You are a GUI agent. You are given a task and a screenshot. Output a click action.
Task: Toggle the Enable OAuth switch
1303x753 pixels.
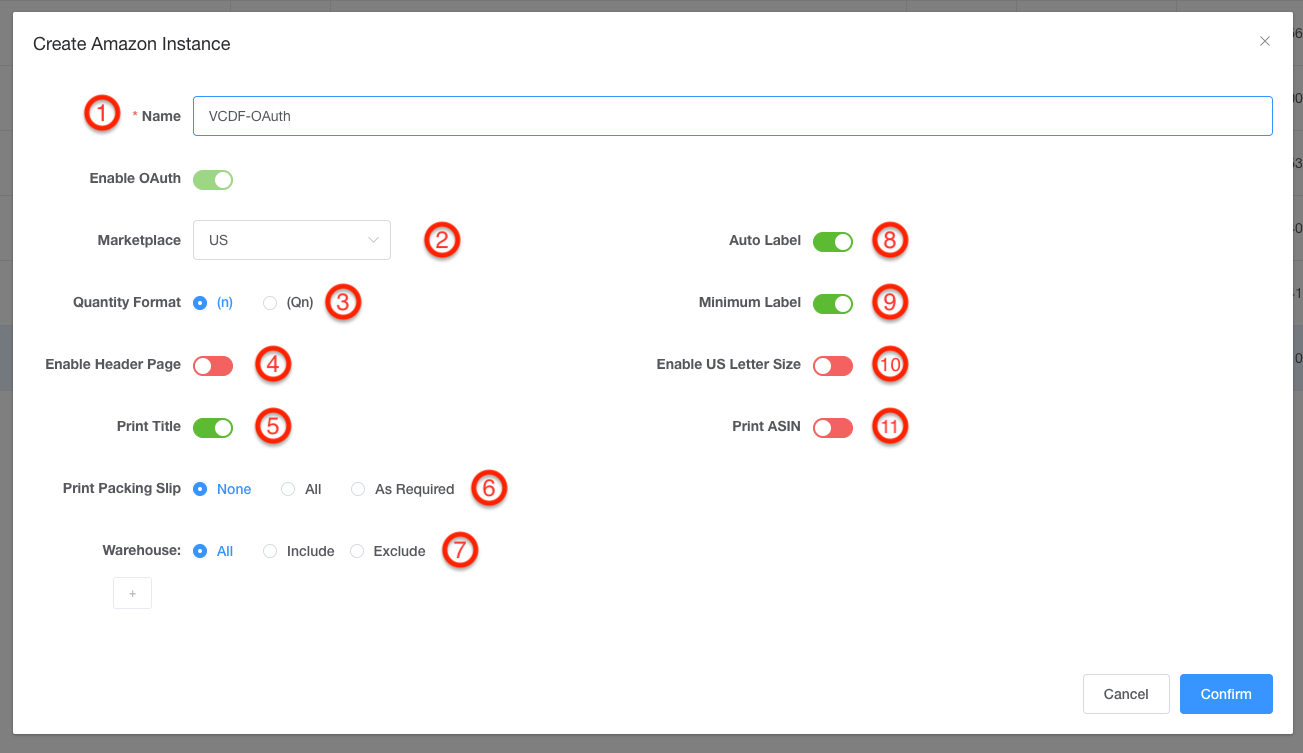tap(213, 180)
